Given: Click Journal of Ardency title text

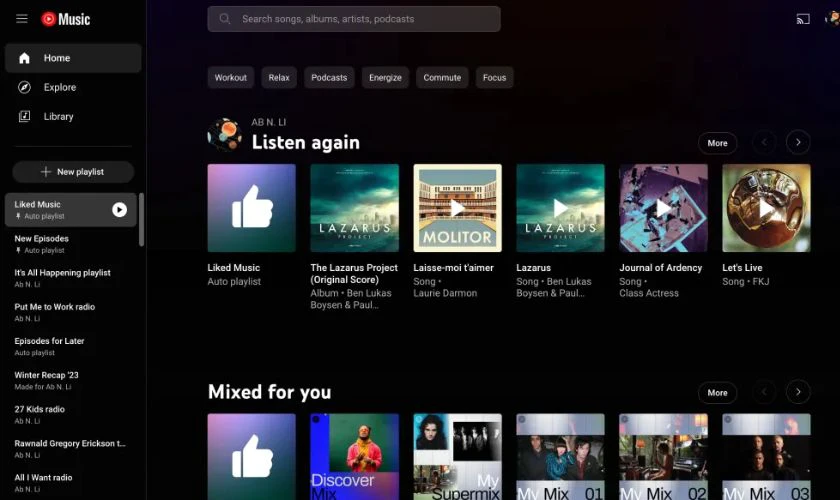Looking at the screenshot, I should tap(661, 267).
